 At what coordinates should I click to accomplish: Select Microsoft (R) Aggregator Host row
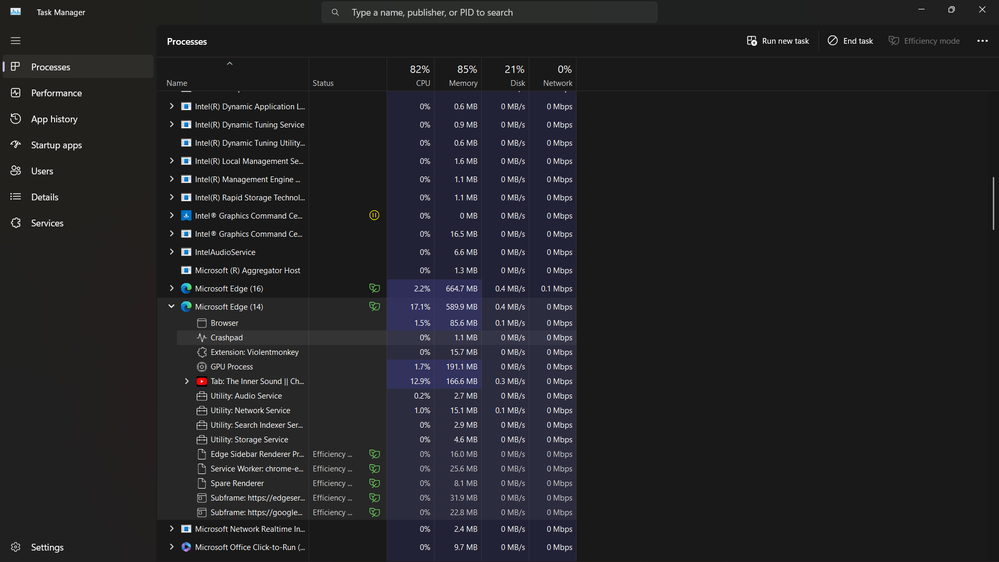click(367, 270)
